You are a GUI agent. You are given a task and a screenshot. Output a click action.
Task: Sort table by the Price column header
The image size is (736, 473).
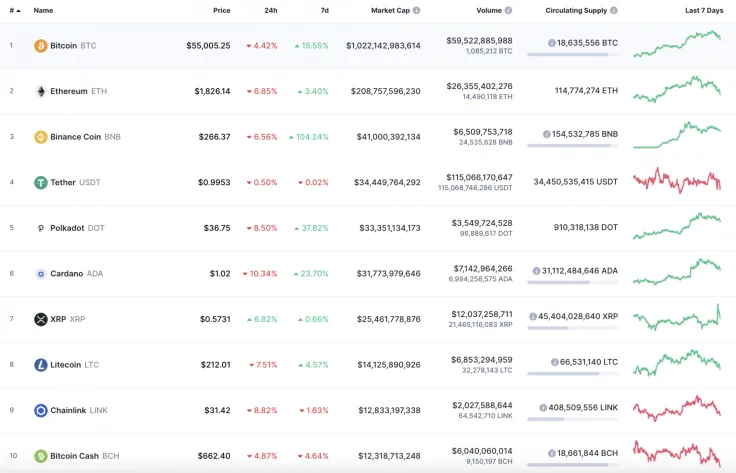(222, 10)
